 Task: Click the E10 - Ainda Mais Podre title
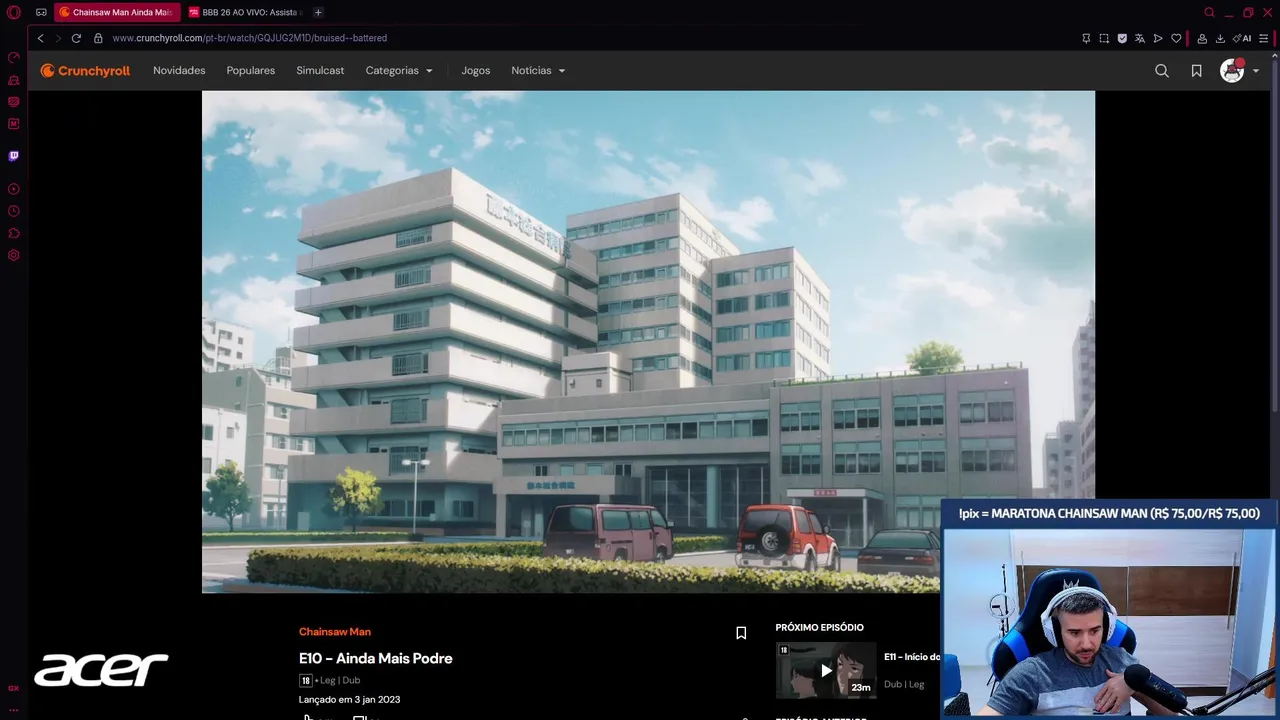coord(376,658)
